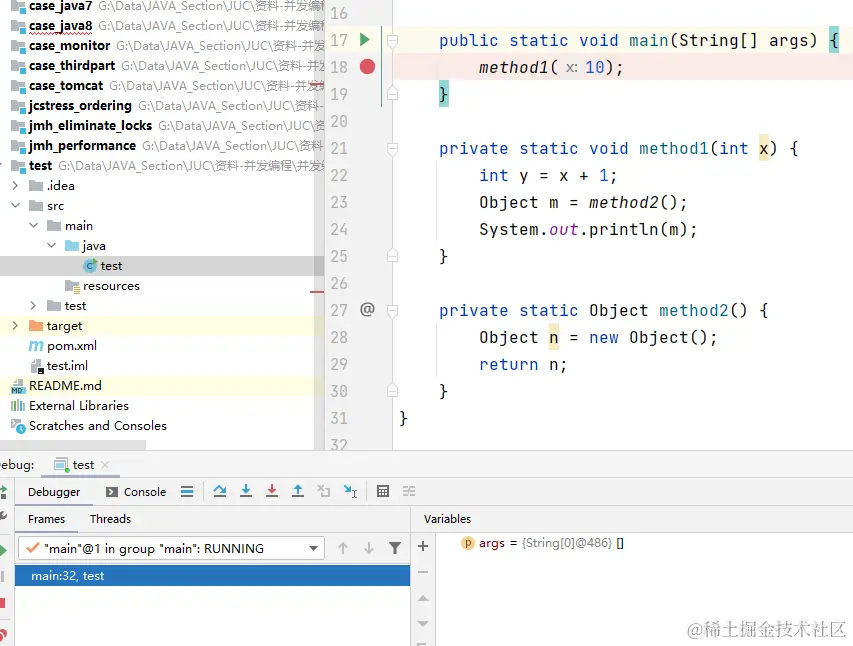Move to next frame with down arrow
This screenshot has width=853, height=646.
(x=369, y=548)
